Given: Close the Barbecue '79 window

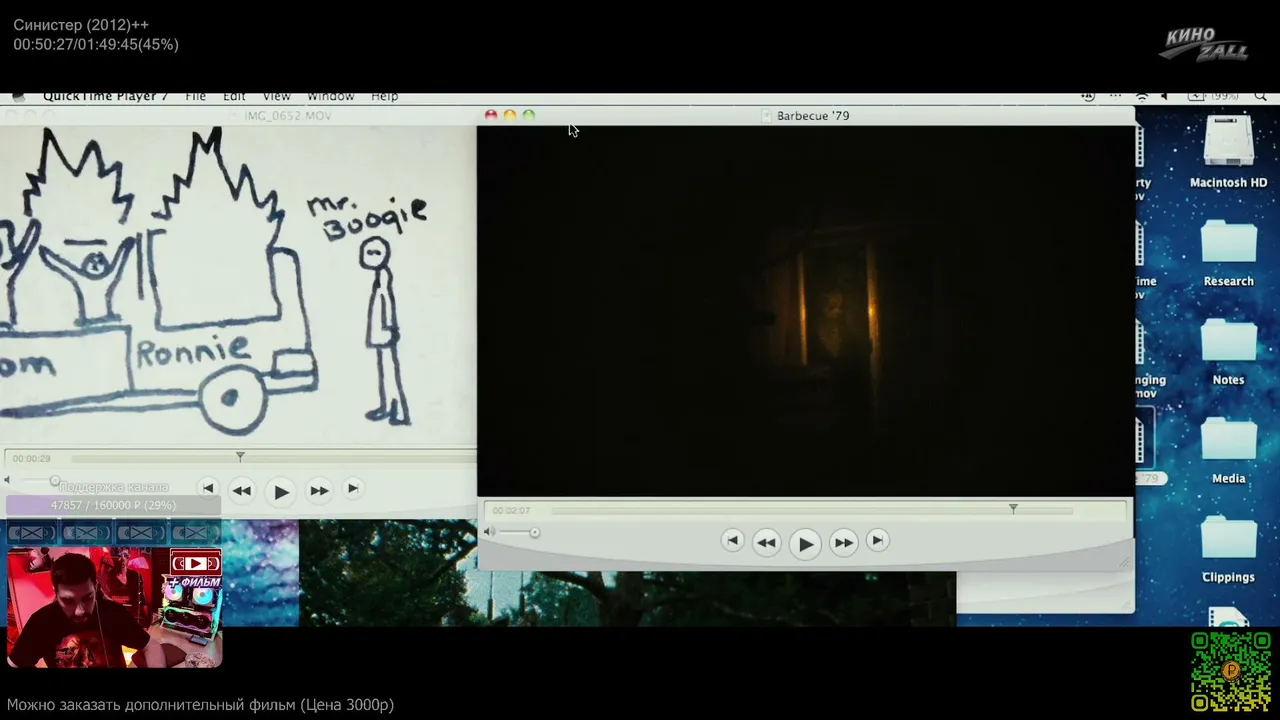Looking at the screenshot, I should coord(491,116).
